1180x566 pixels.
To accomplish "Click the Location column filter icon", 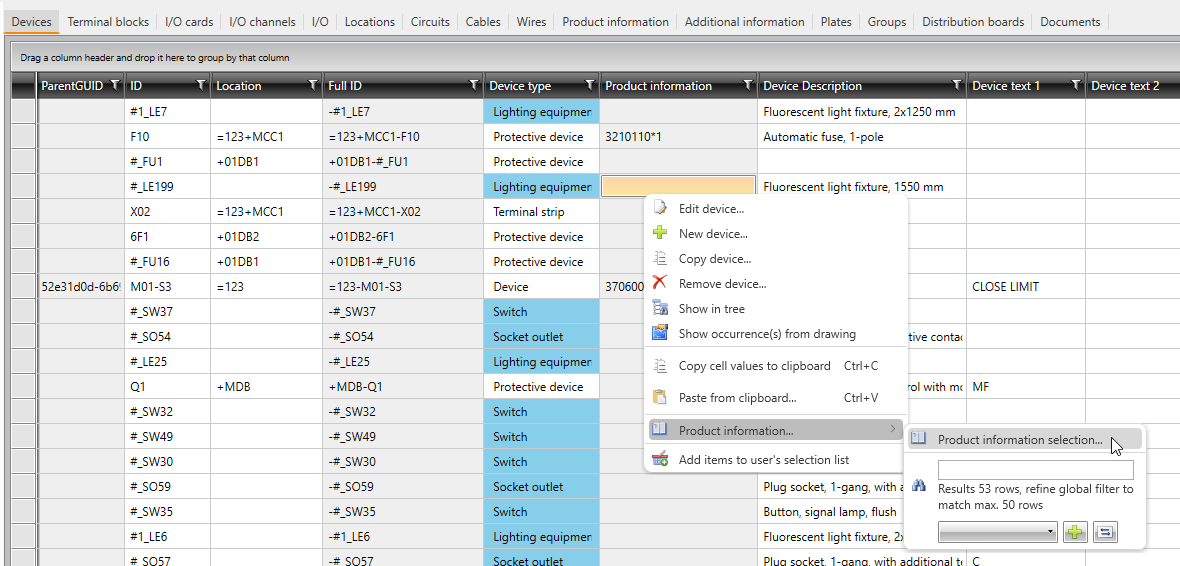I will click(x=313, y=85).
